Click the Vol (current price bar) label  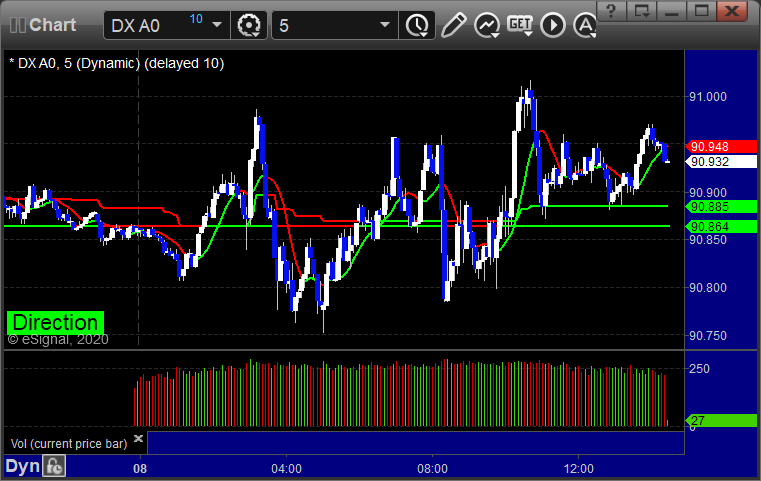[x=69, y=444]
